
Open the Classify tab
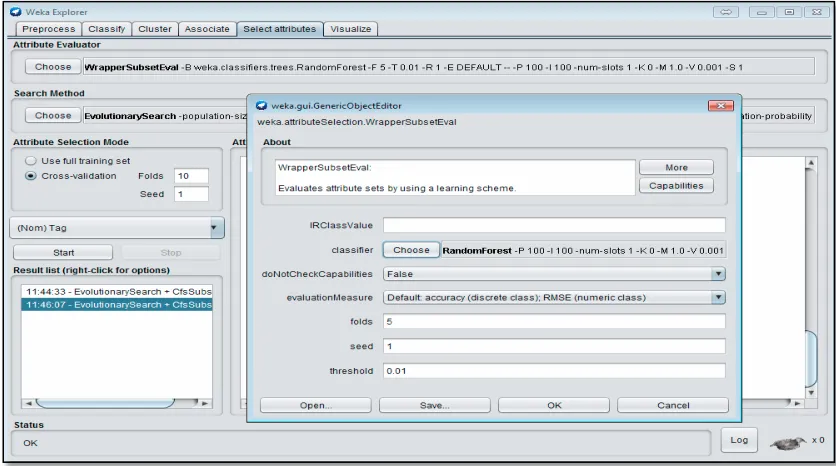[107, 29]
